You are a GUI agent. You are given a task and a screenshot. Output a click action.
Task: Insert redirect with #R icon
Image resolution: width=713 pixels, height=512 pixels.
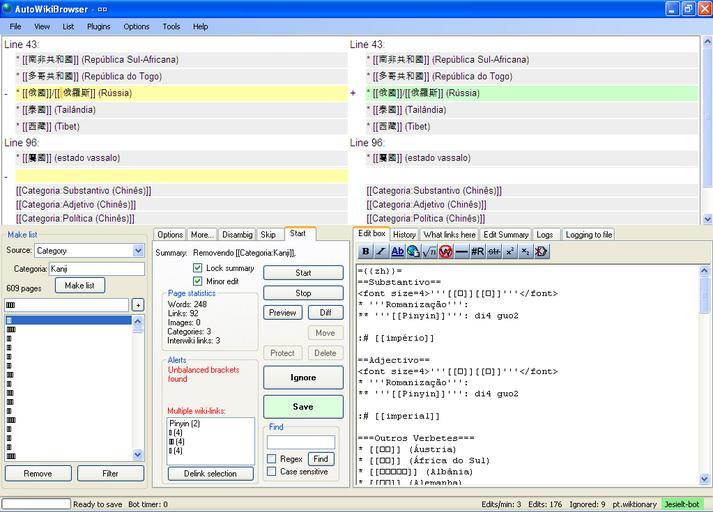click(478, 252)
